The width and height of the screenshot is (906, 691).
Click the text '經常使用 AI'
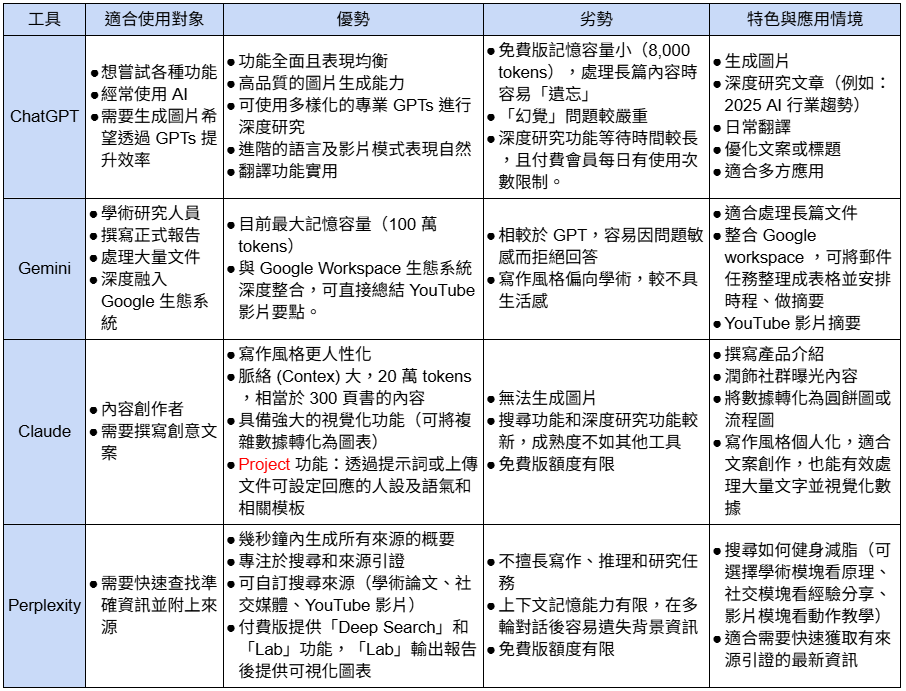tap(144, 94)
